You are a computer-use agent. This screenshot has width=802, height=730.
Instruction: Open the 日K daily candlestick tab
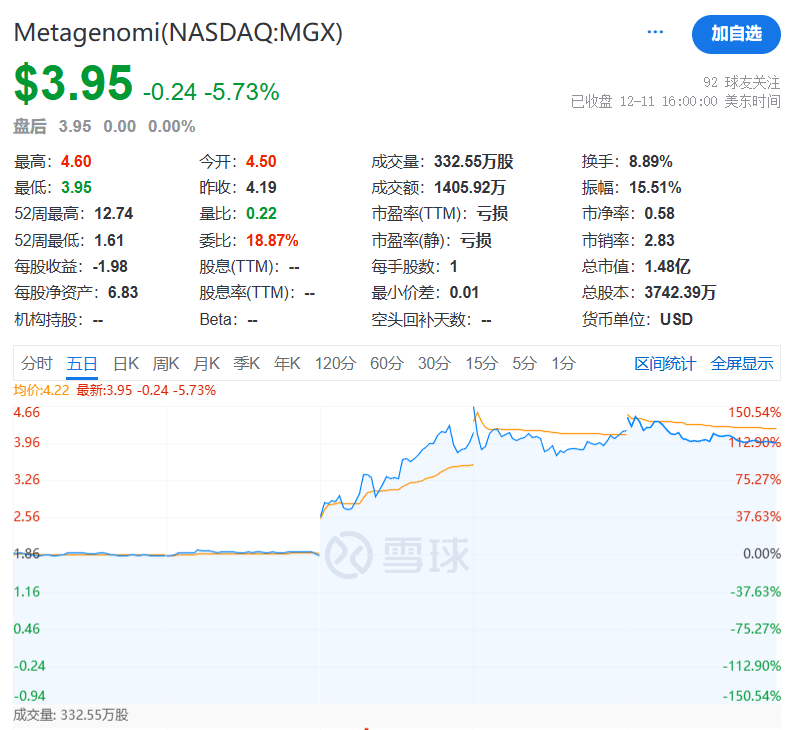pos(126,363)
